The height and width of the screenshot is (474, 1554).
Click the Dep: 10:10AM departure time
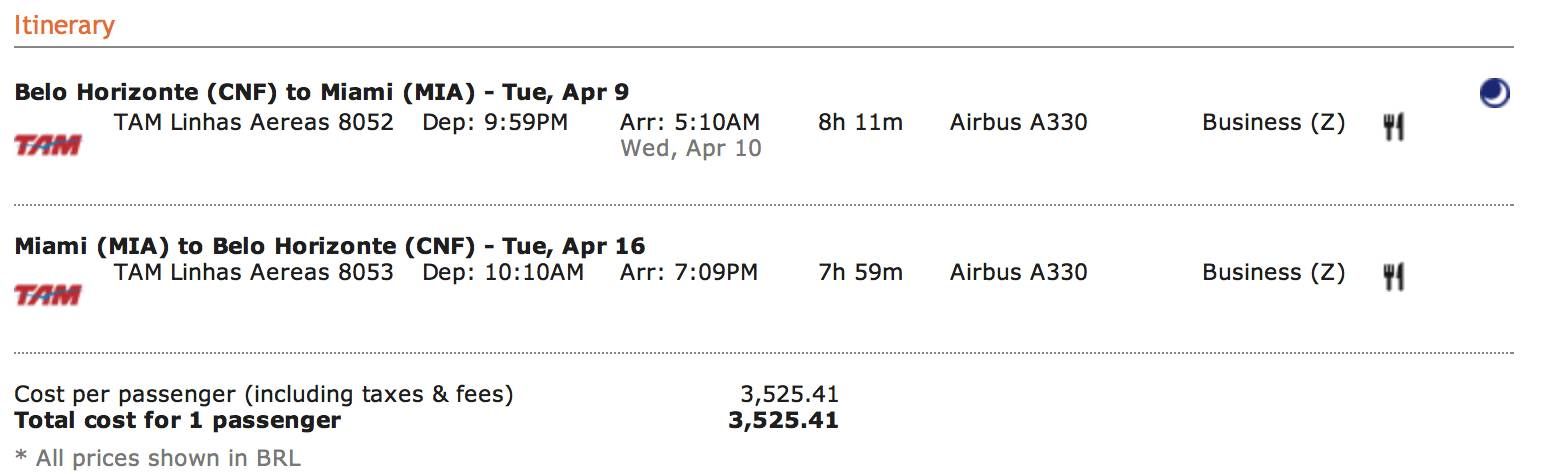tap(503, 272)
